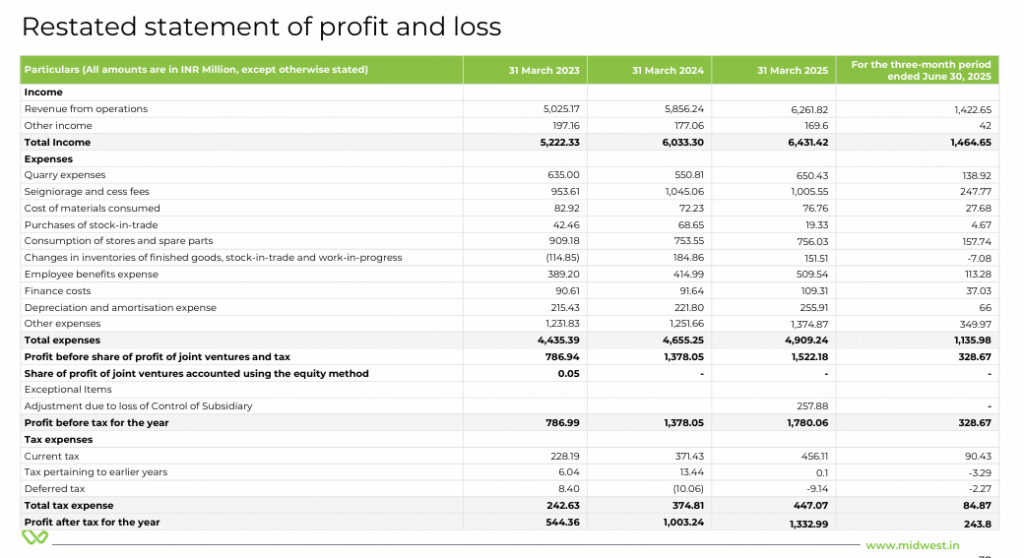
Task: Click the green Midwest logo icon
Action: pos(36,539)
